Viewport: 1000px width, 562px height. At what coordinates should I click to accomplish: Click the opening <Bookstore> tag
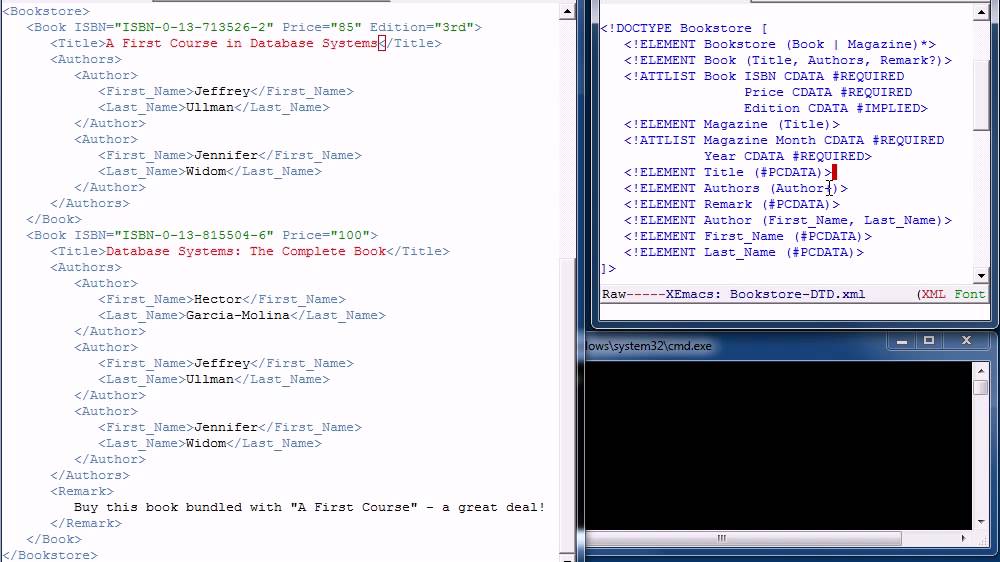[47, 11]
